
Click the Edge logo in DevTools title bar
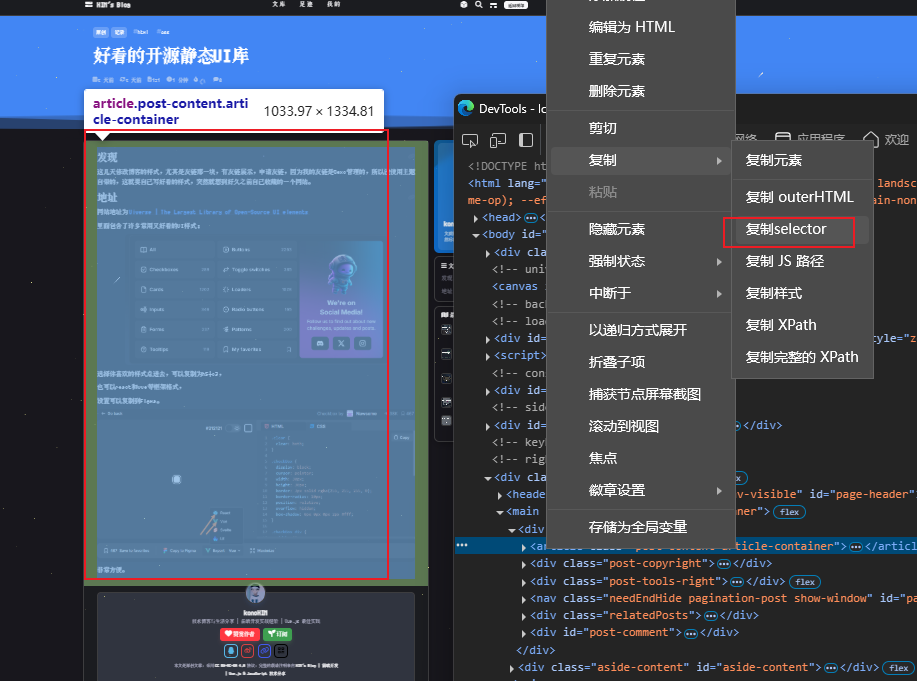pyautogui.click(x=466, y=108)
